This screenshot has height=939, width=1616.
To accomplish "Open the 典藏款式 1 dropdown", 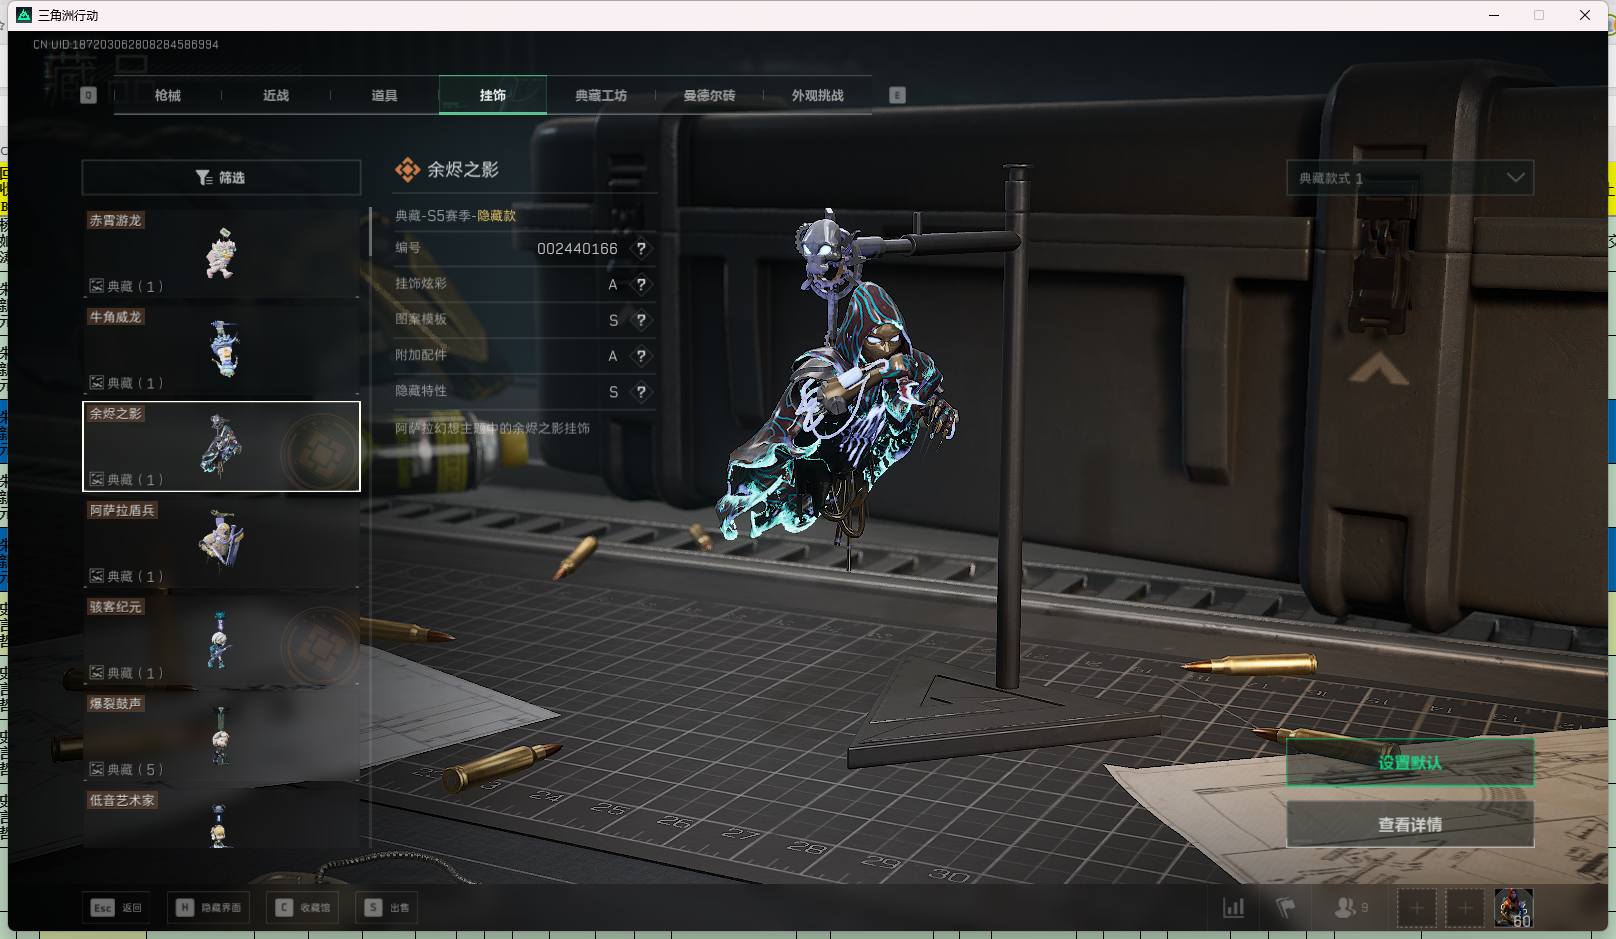I will tap(1409, 178).
